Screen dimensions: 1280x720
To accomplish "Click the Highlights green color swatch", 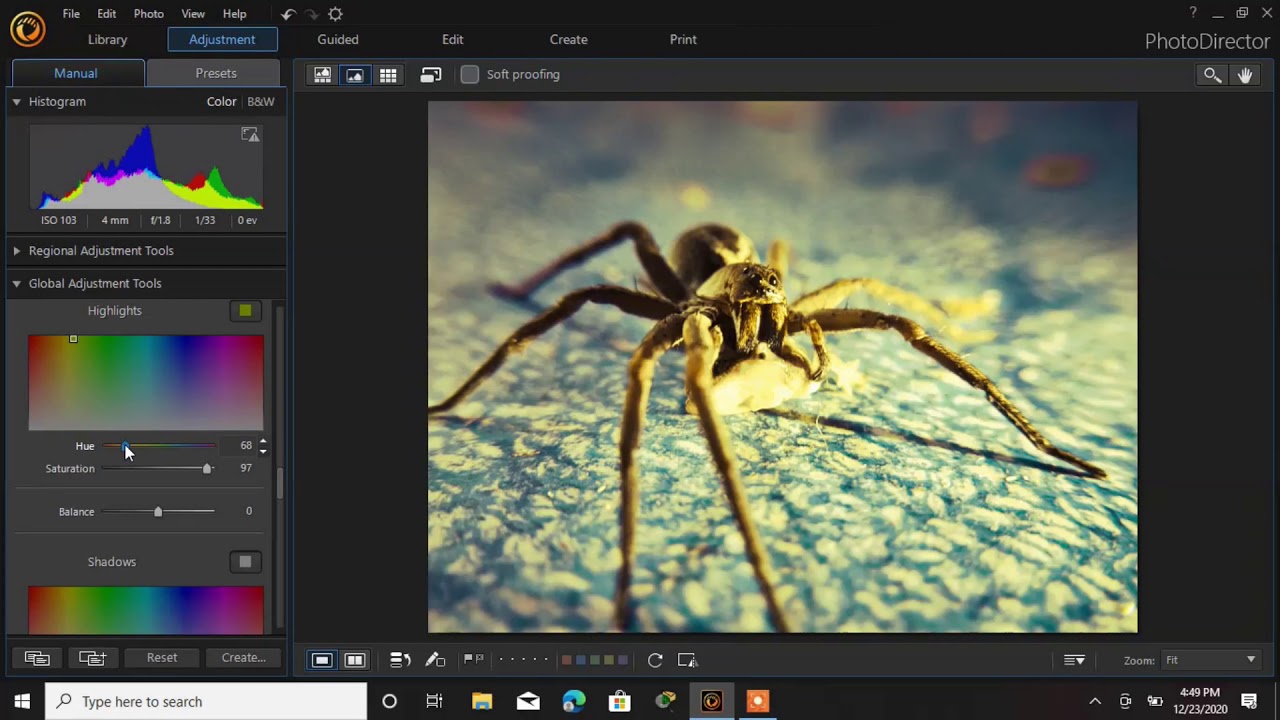I will 245,311.
